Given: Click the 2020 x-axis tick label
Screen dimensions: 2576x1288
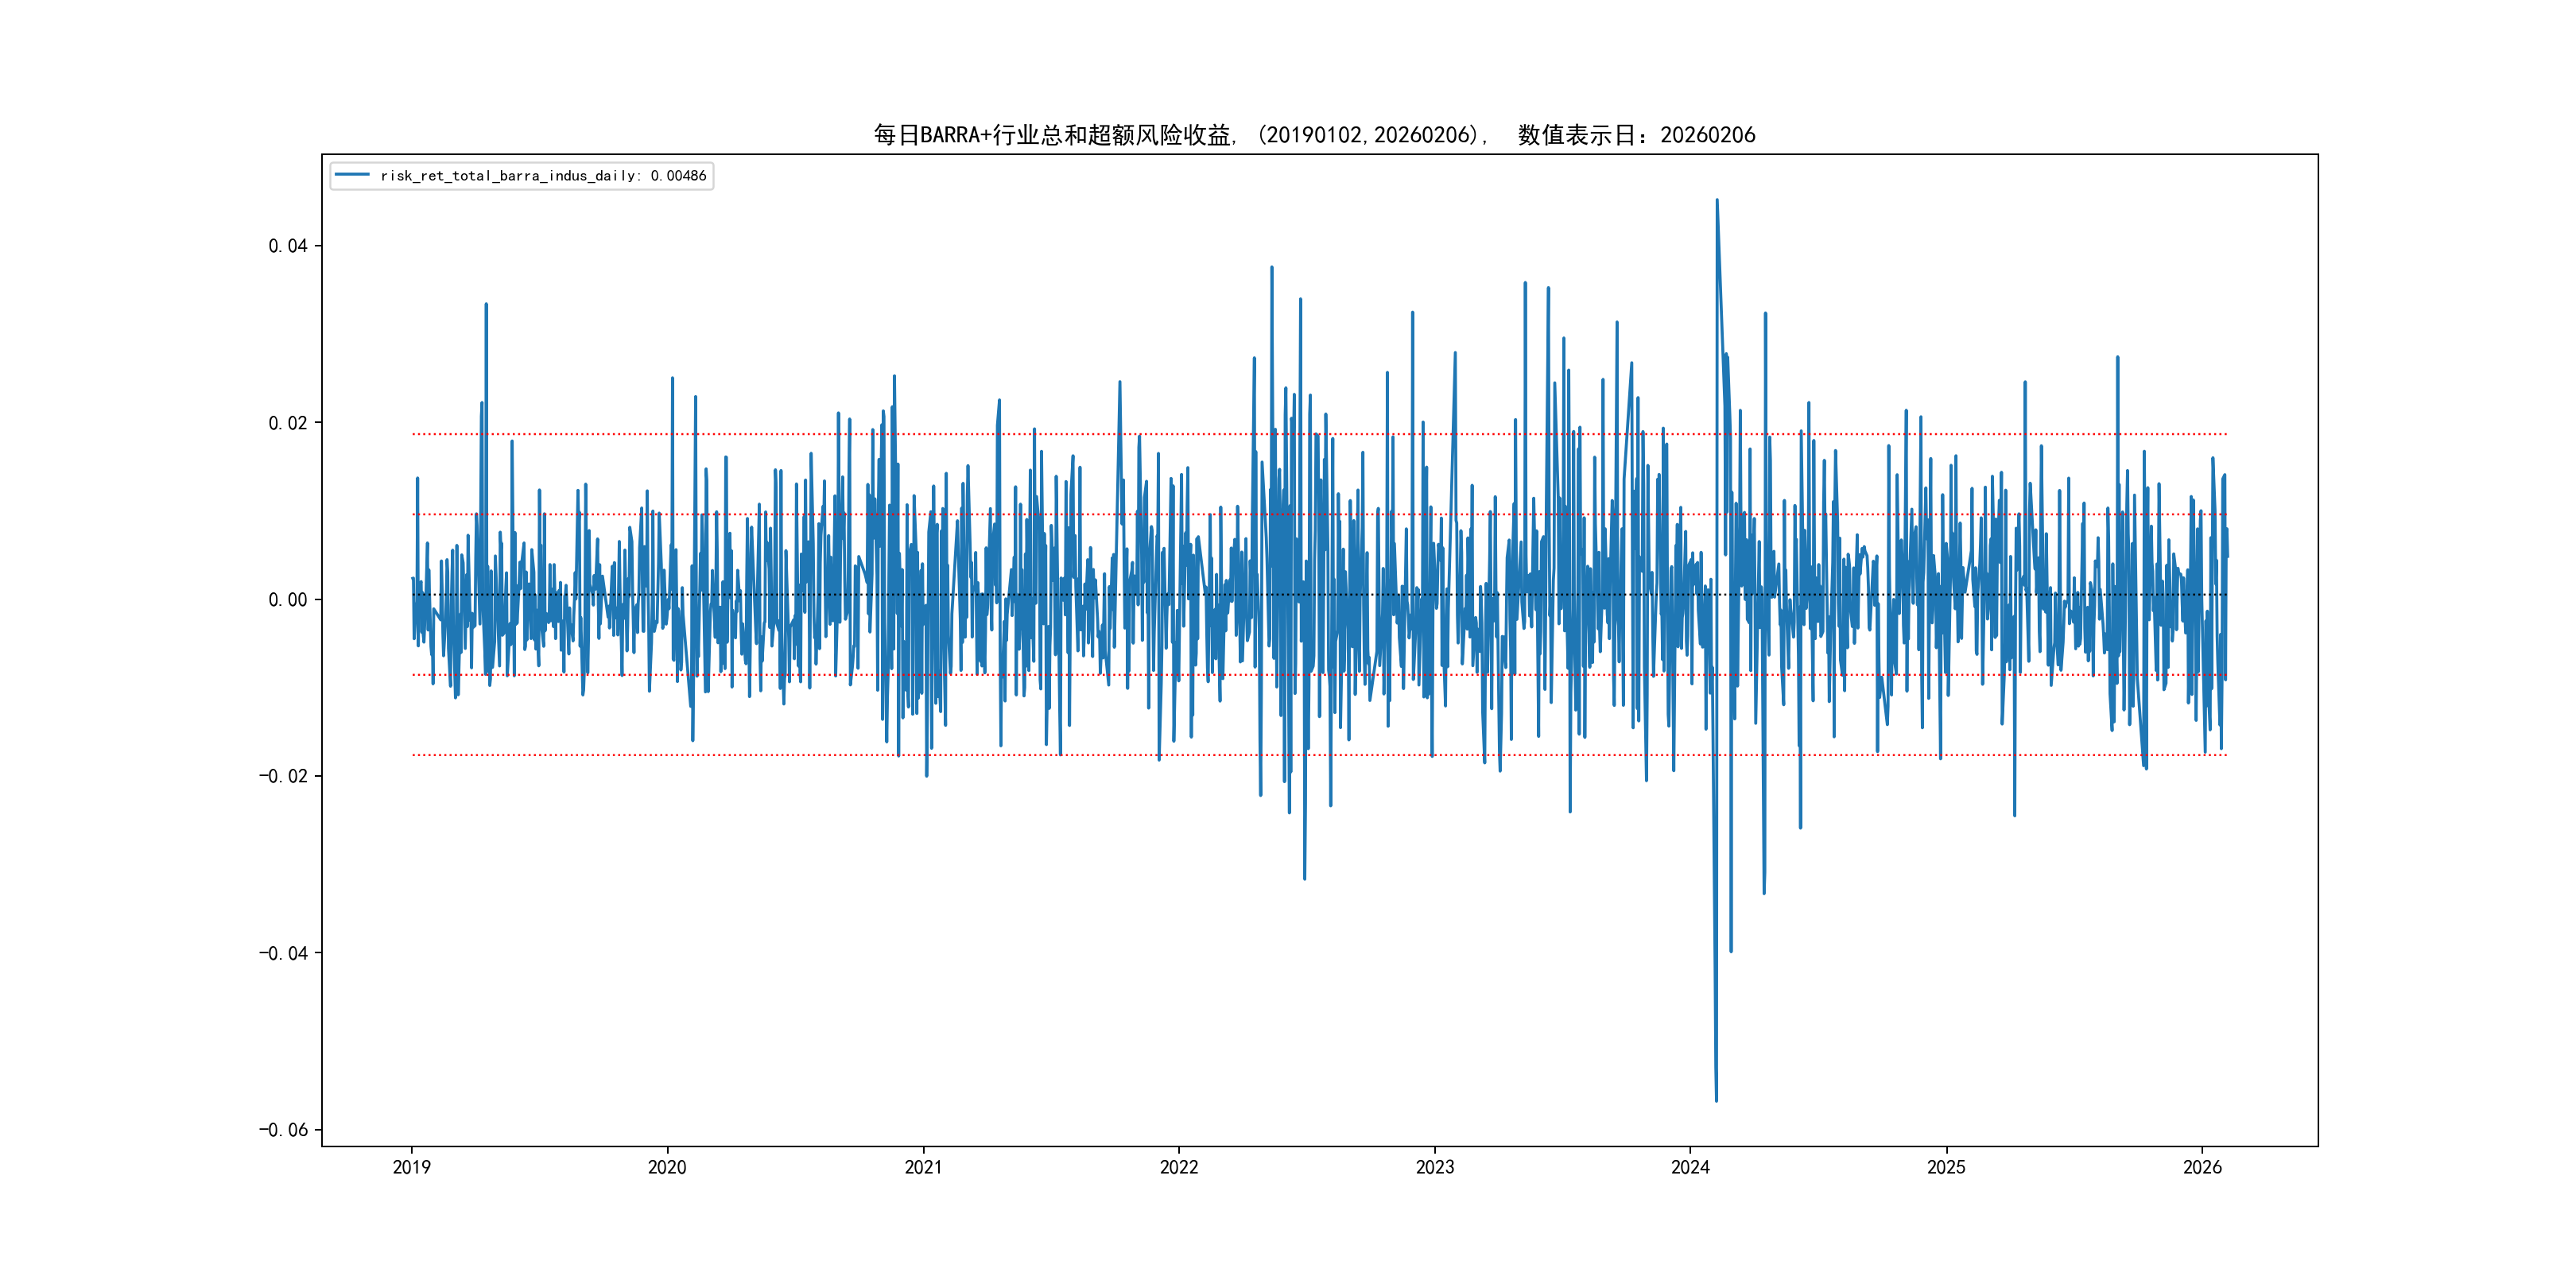Looking at the screenshot, I should [667, 1167].
